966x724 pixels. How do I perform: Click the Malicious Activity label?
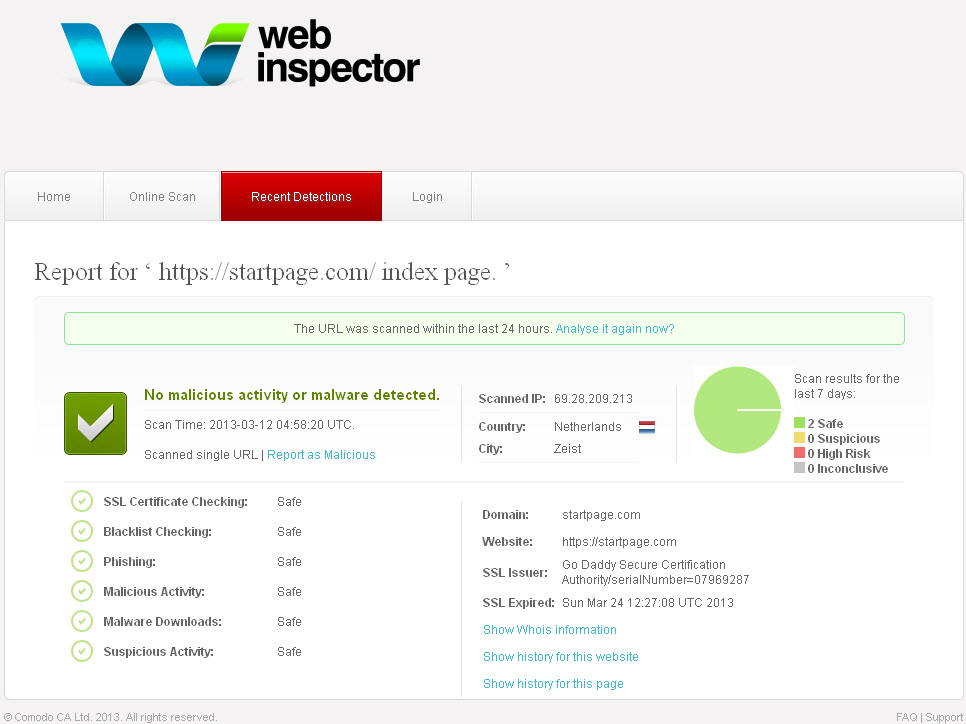pyautogui.click(x=154, y=592)
